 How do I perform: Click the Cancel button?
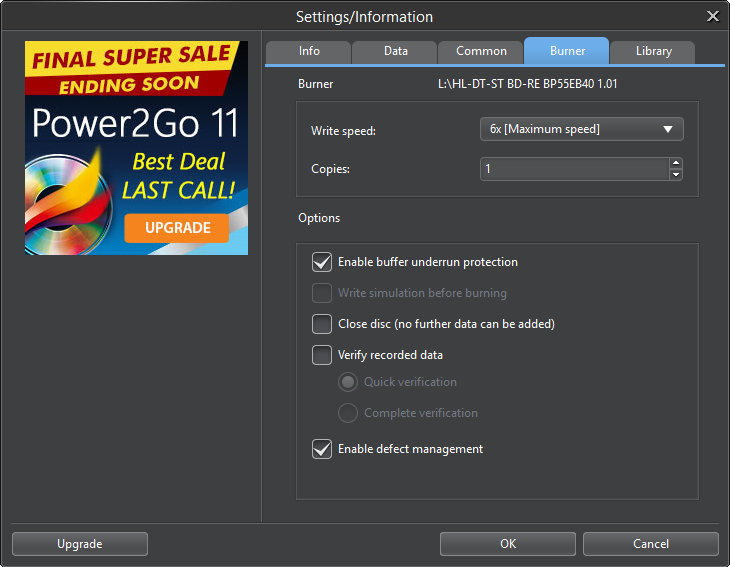coord(650,544)
